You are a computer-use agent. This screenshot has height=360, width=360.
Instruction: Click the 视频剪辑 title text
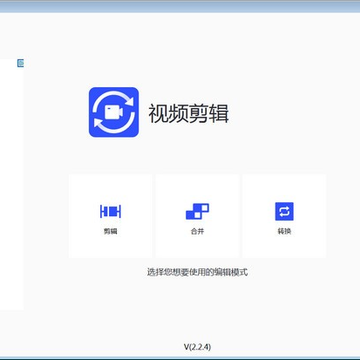point(189,113)
